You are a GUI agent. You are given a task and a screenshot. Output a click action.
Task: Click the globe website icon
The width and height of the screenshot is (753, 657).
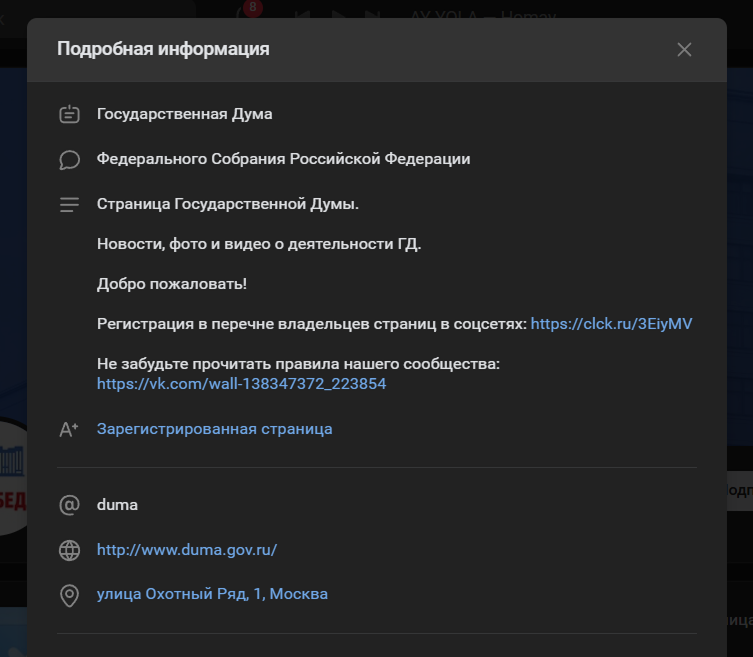69,550
